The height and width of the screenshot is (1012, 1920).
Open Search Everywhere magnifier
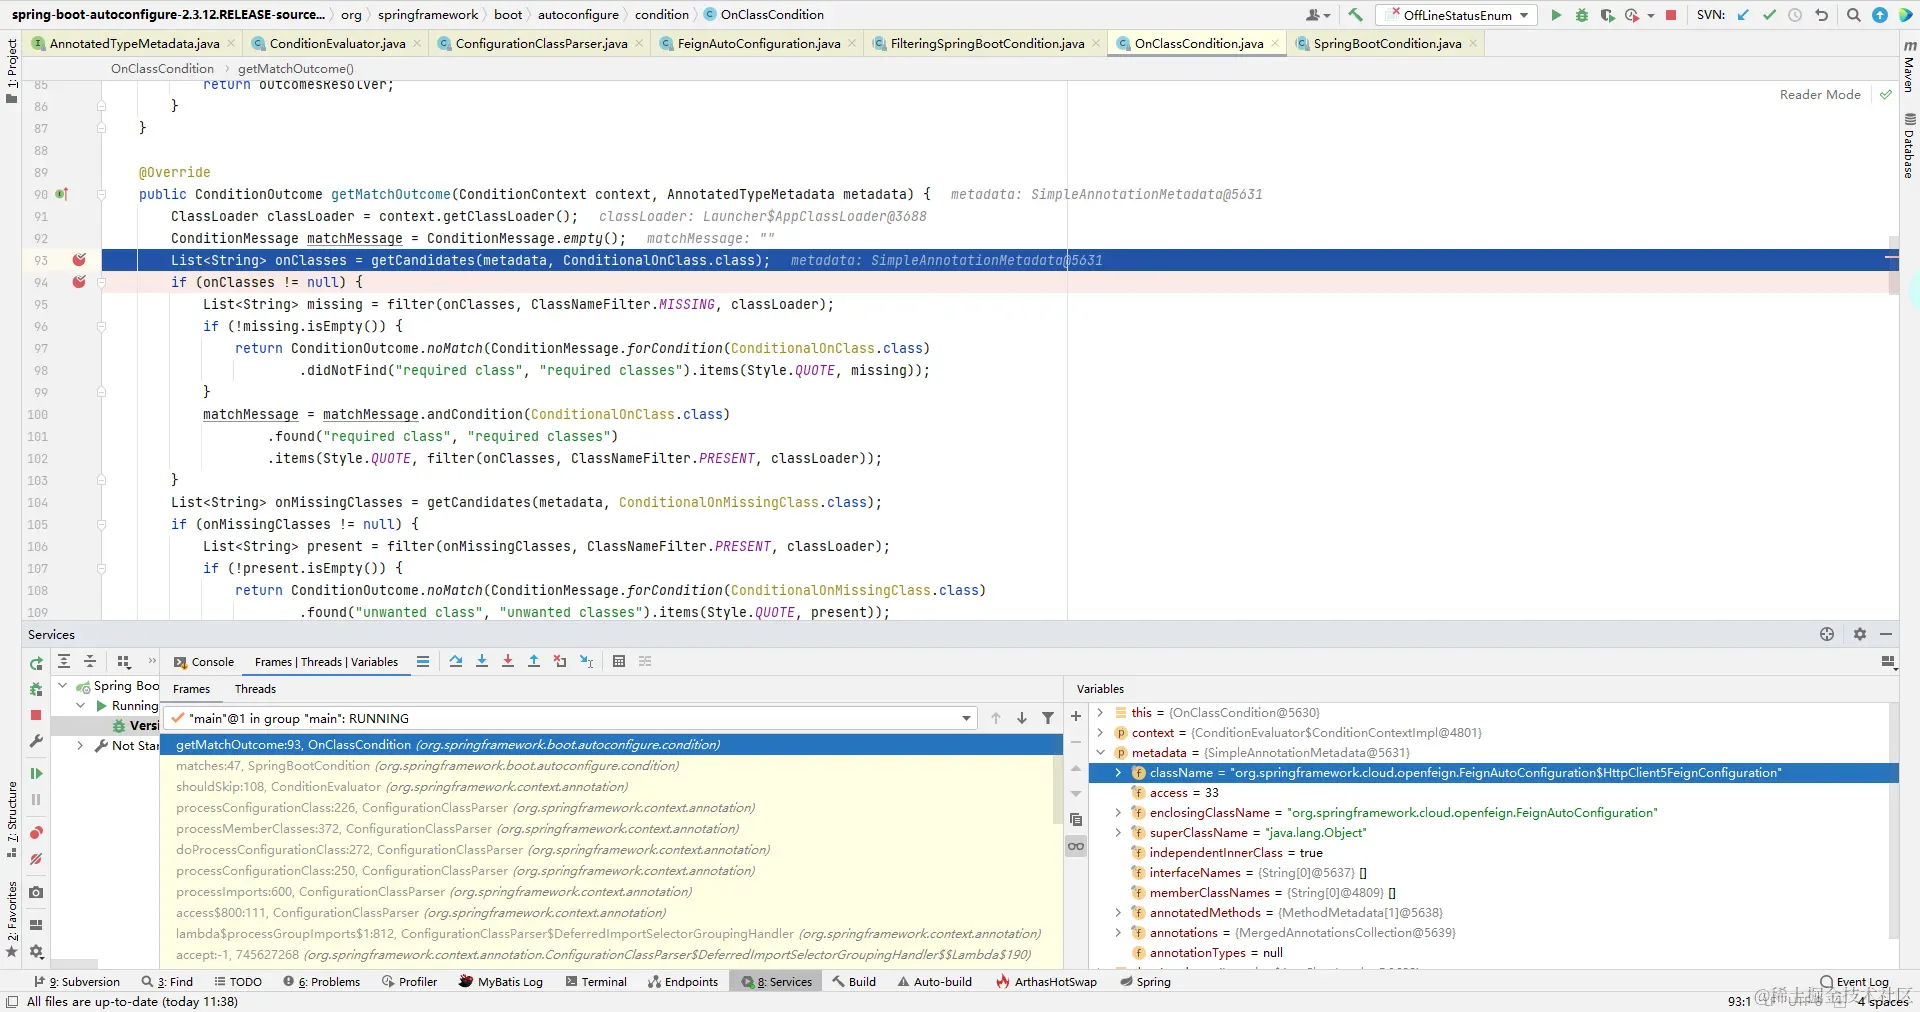[x=1854, y=15]
